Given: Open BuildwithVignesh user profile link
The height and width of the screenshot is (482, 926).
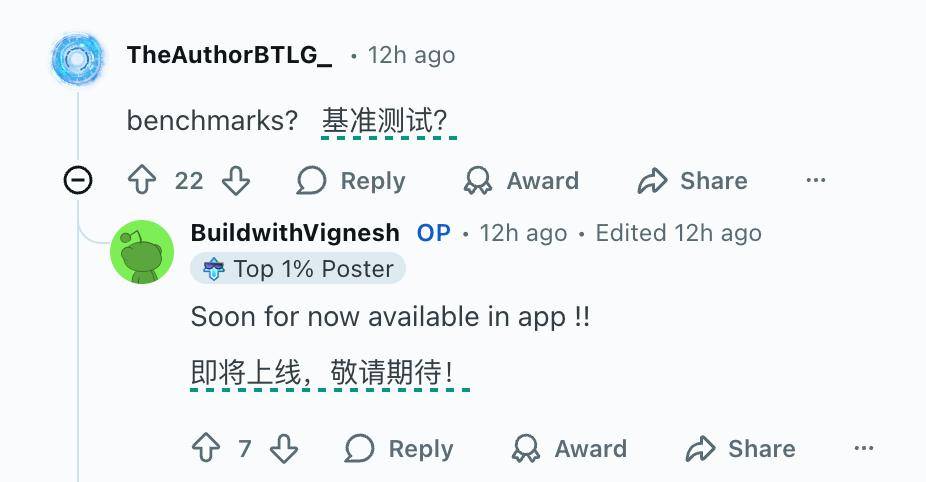Looking at the screenshot, I should point(295,233).
